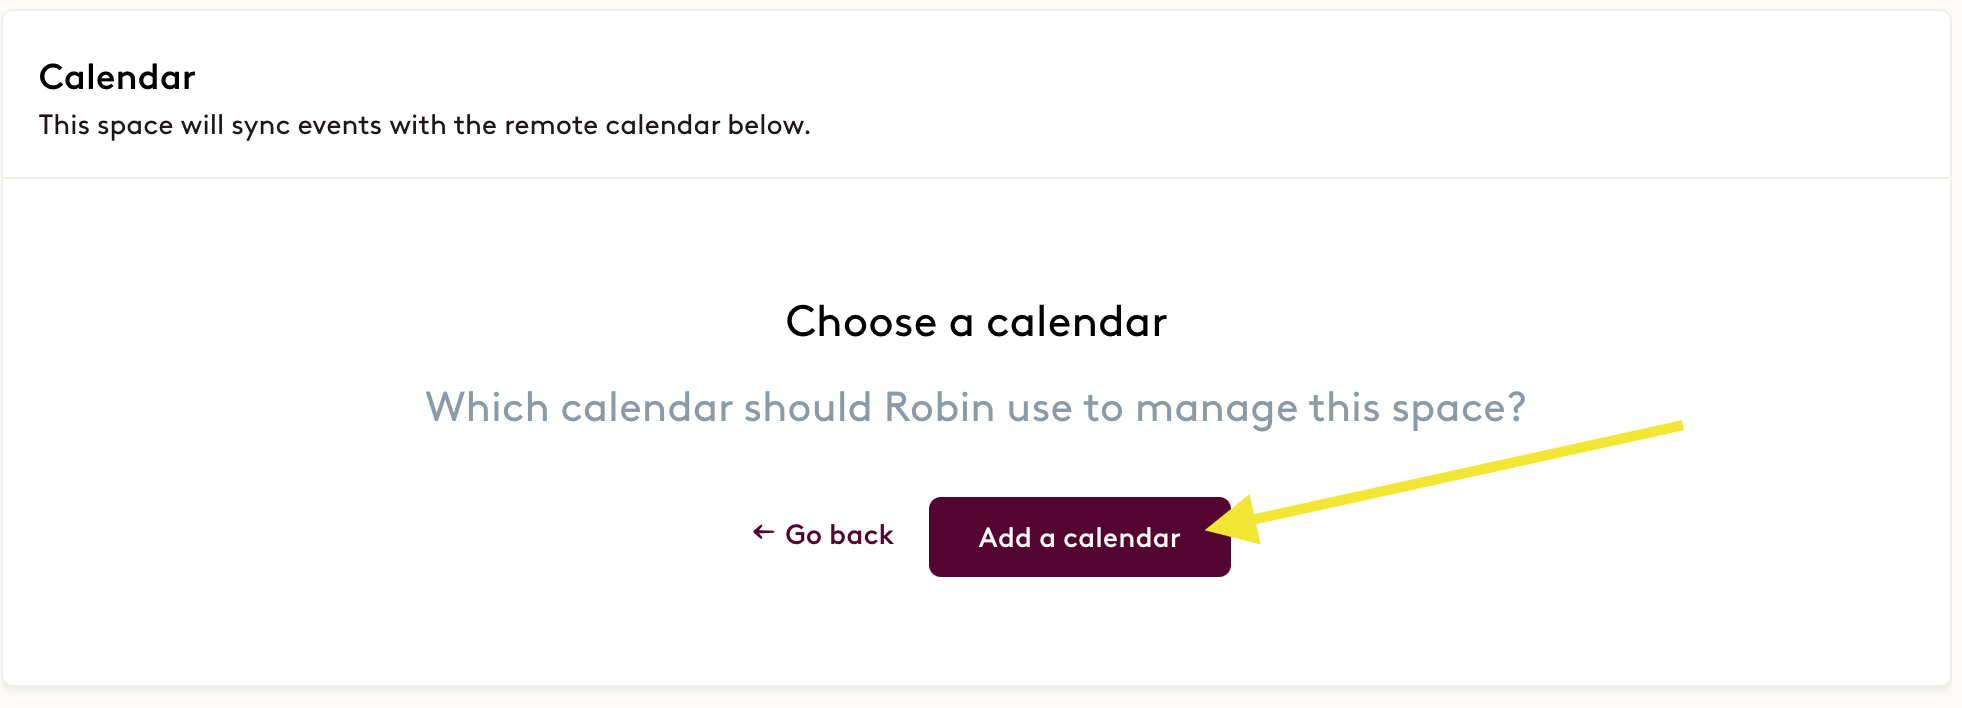Image resolution: width=1962 pixels, height=708 pixels.
Task: Add a calendar using the purple button
Action: coord(1079,537)
